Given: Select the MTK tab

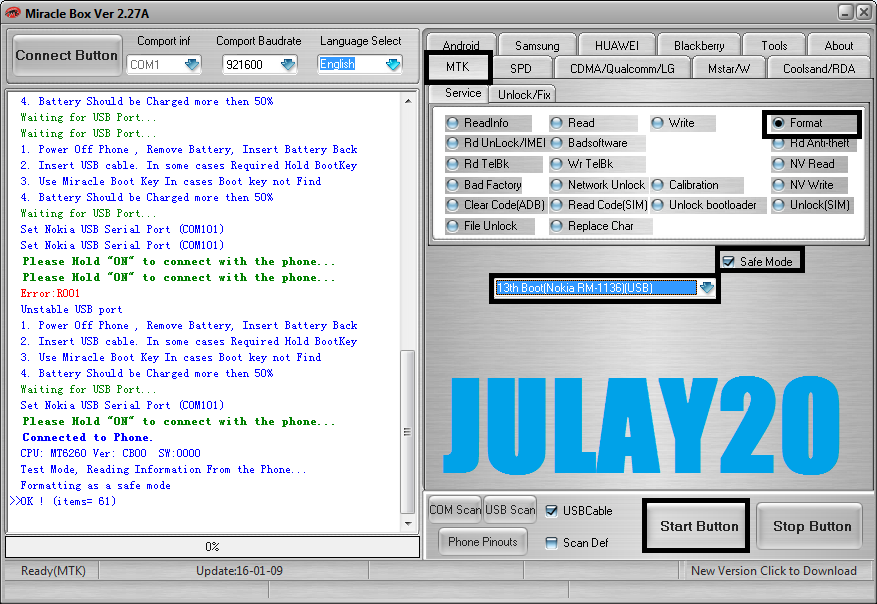Looking at the screenshot, I should tap(458, 67).
